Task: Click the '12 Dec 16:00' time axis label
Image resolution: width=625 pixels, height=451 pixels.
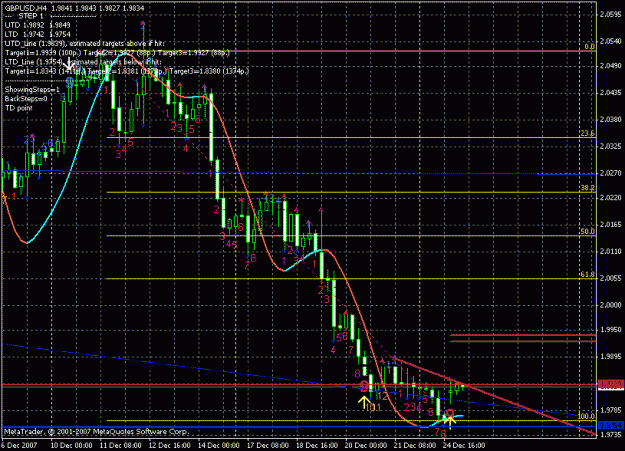Action: click(x=169, y=445)
